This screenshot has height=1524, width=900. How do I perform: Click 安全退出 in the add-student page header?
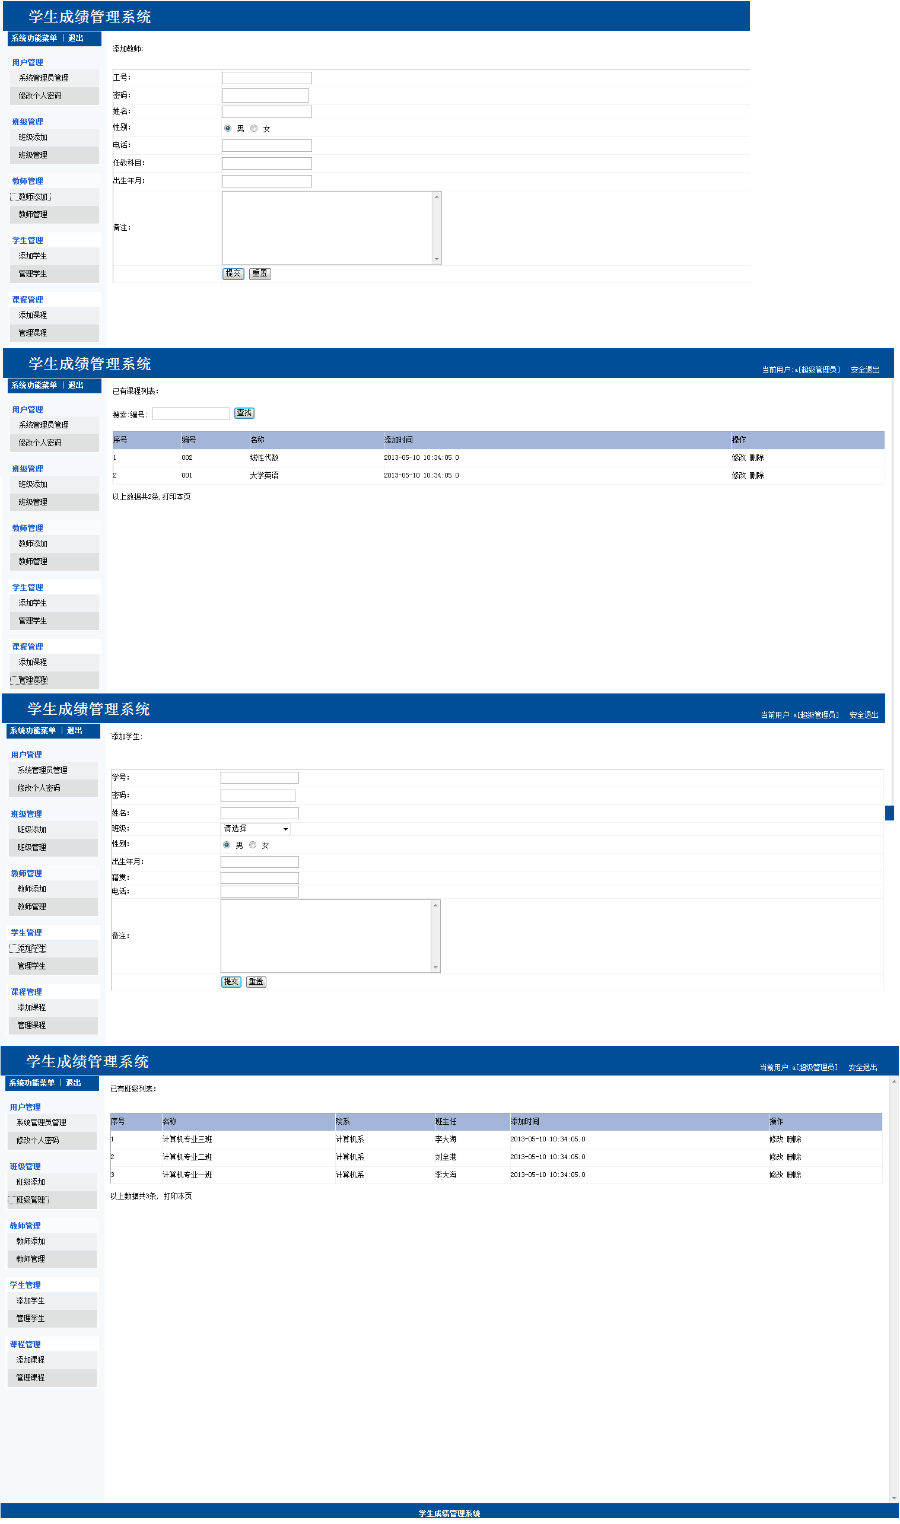(864, 715)
